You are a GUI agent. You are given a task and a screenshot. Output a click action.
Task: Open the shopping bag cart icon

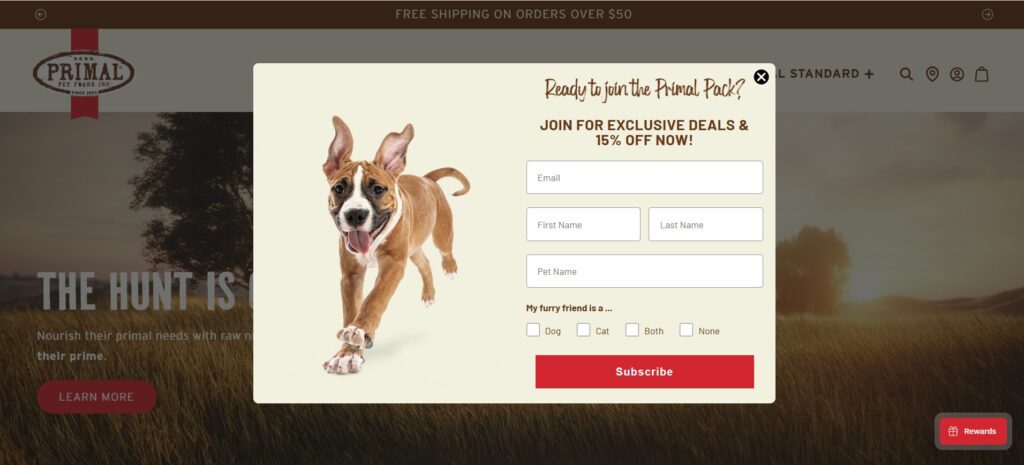click(x=982, y=74)
